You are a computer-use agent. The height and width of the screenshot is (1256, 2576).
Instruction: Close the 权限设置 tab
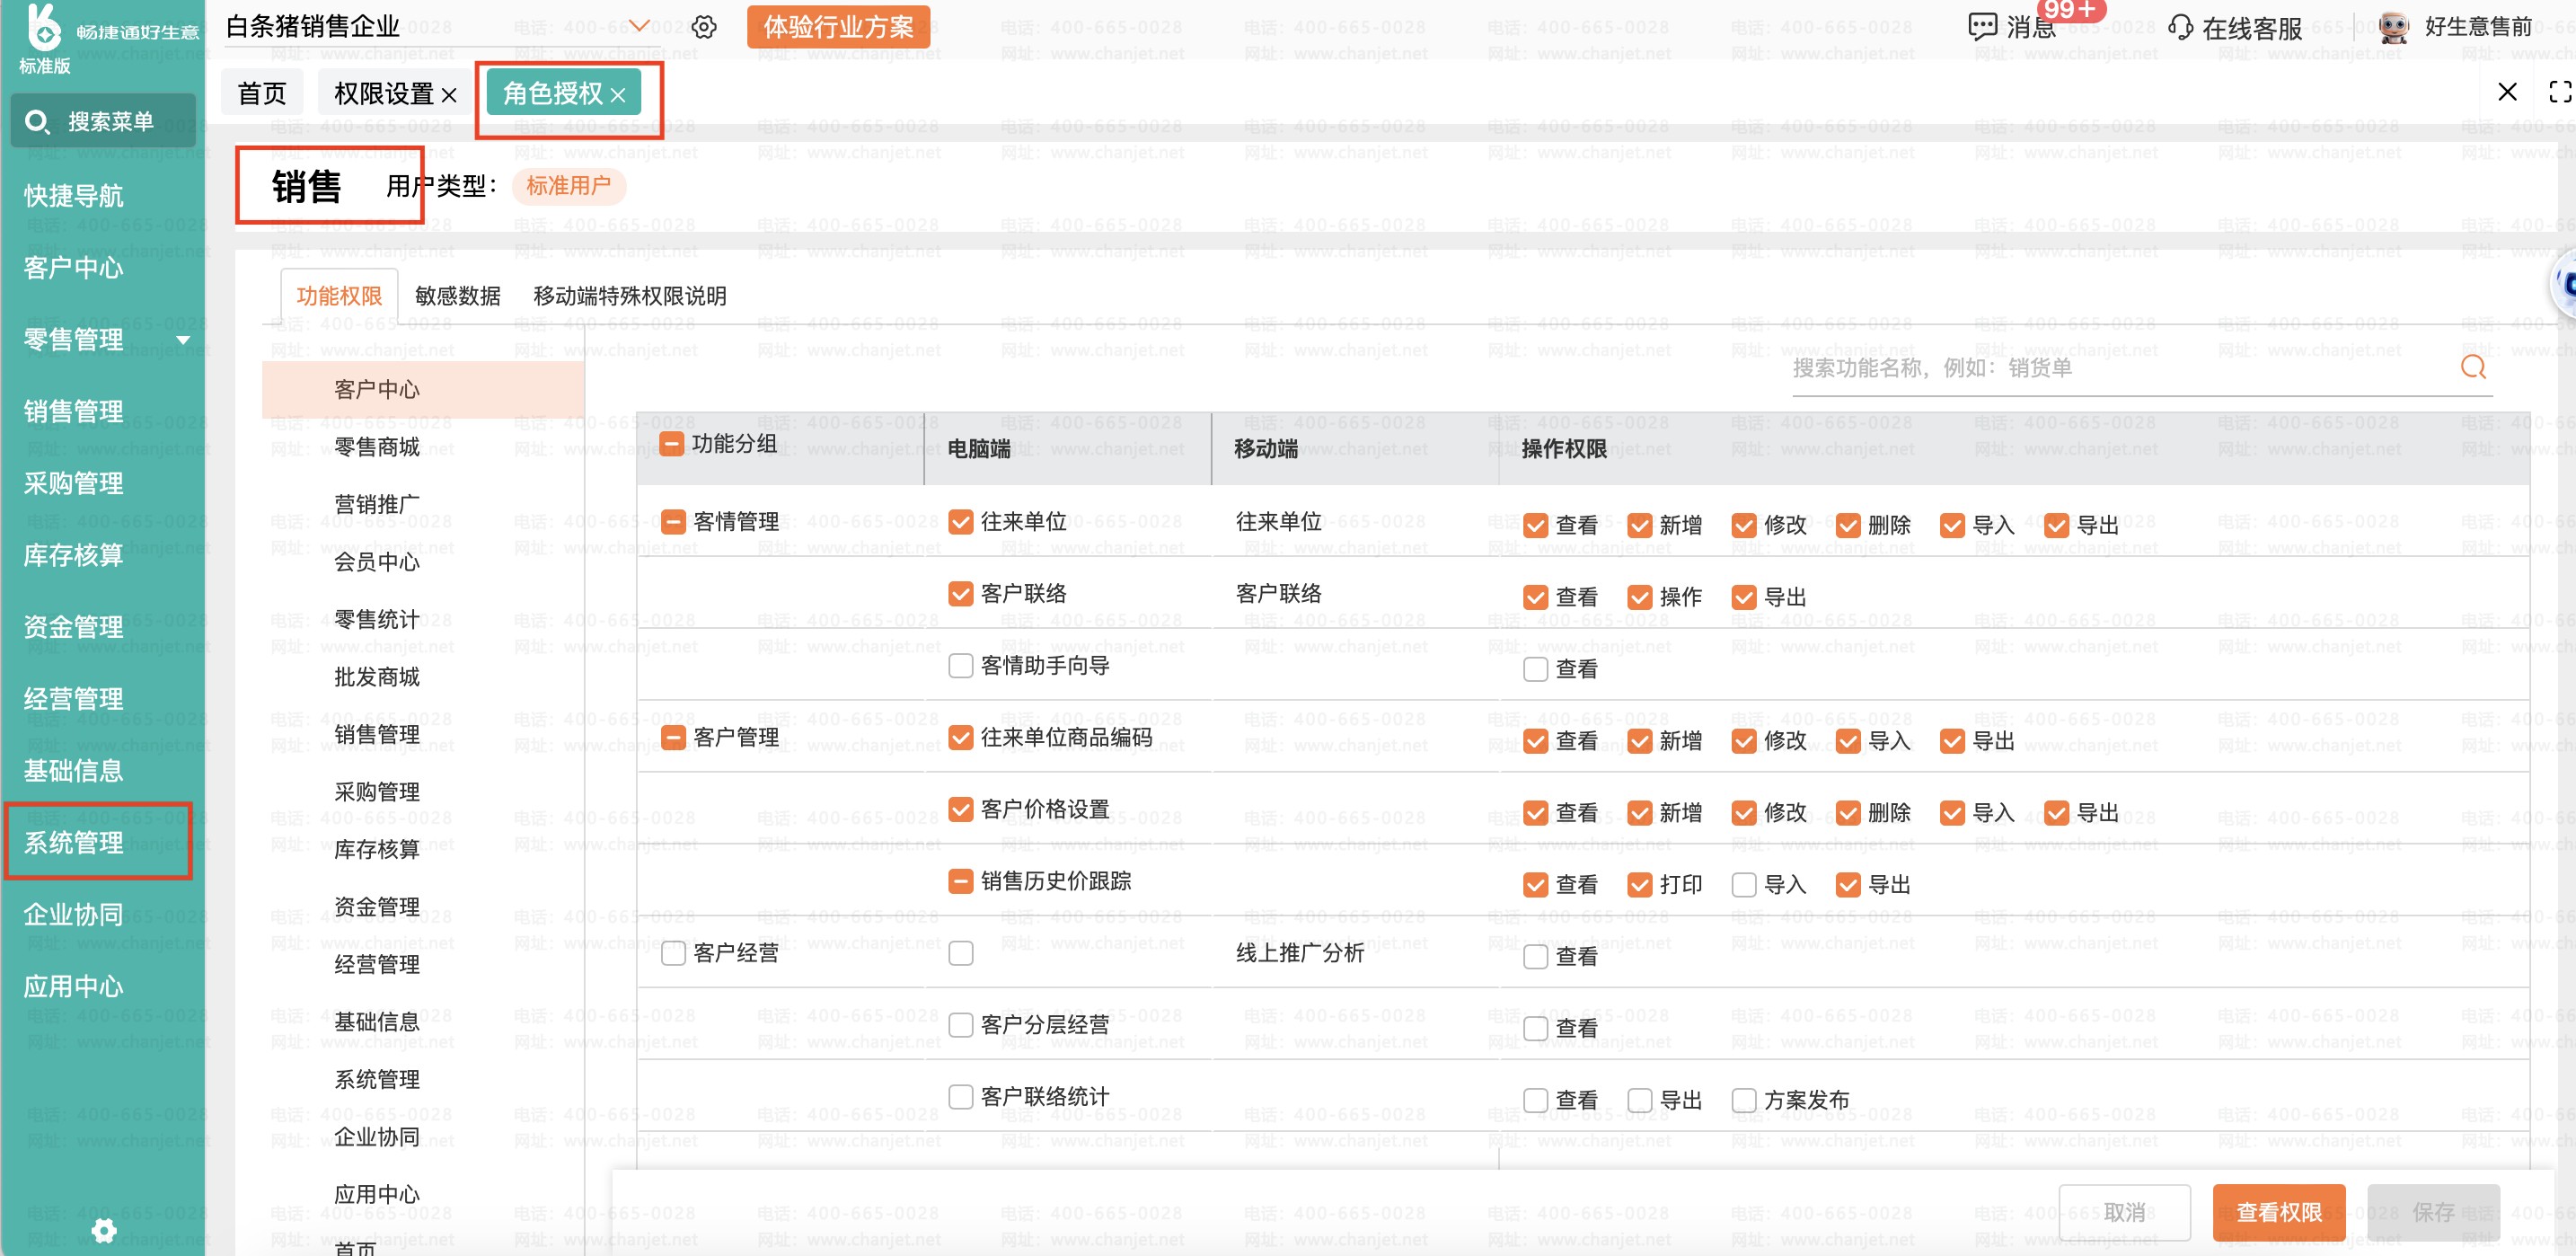449,95
